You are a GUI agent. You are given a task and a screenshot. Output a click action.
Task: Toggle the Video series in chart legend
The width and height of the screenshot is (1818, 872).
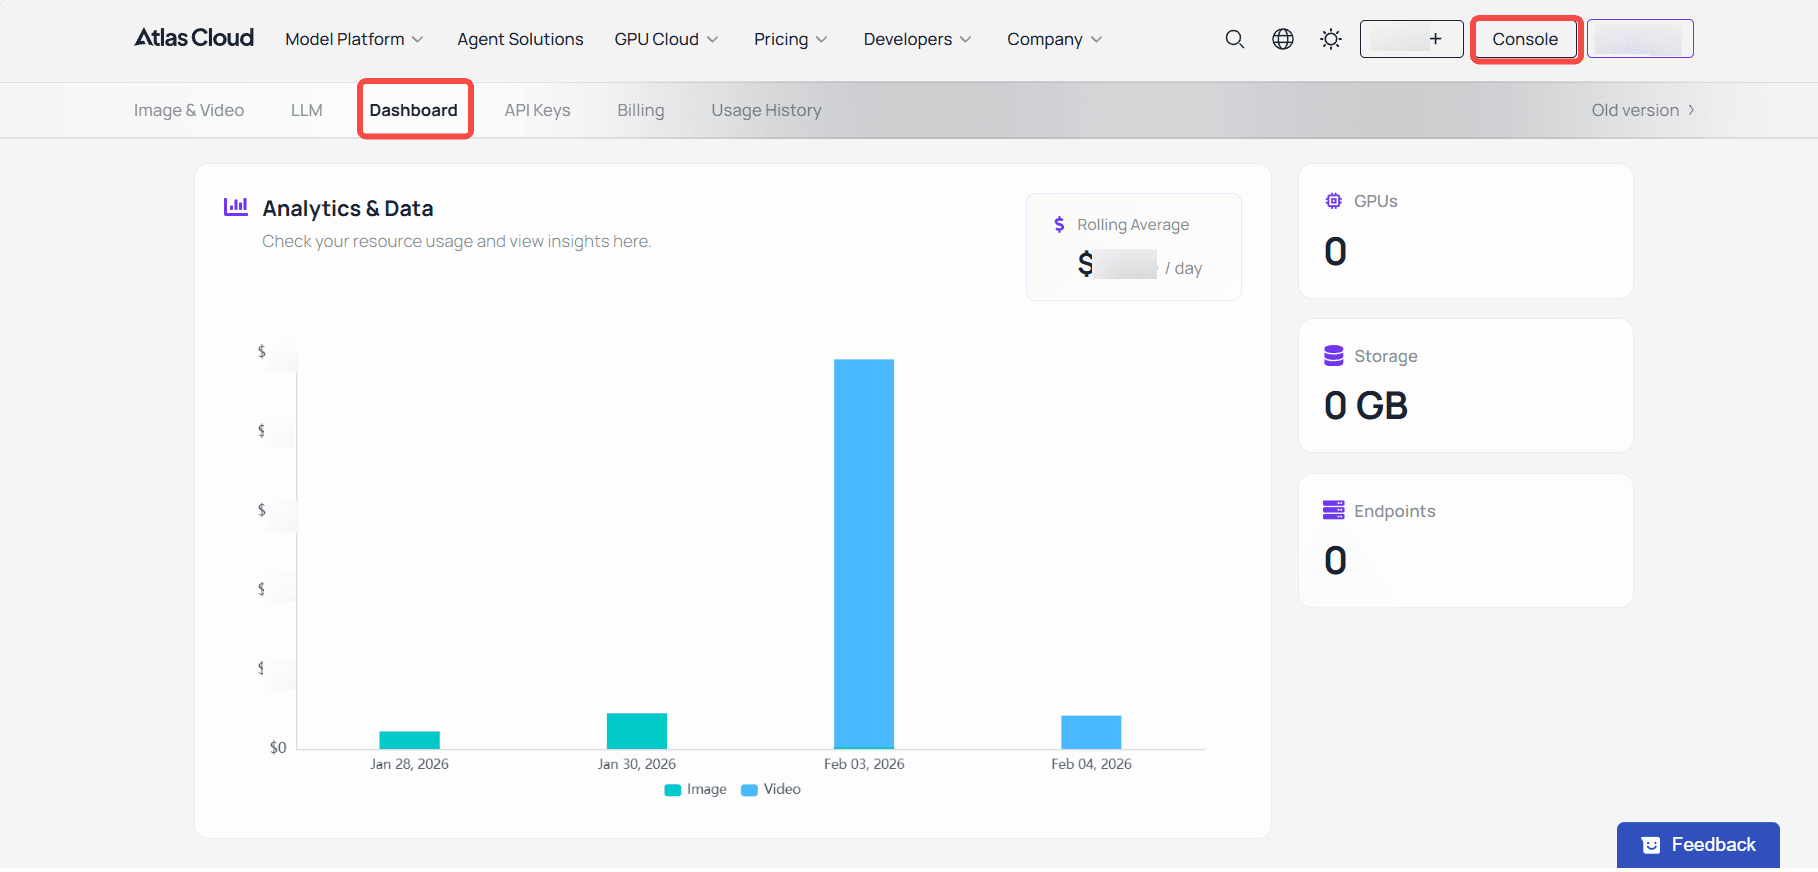[x=771, y=790]
